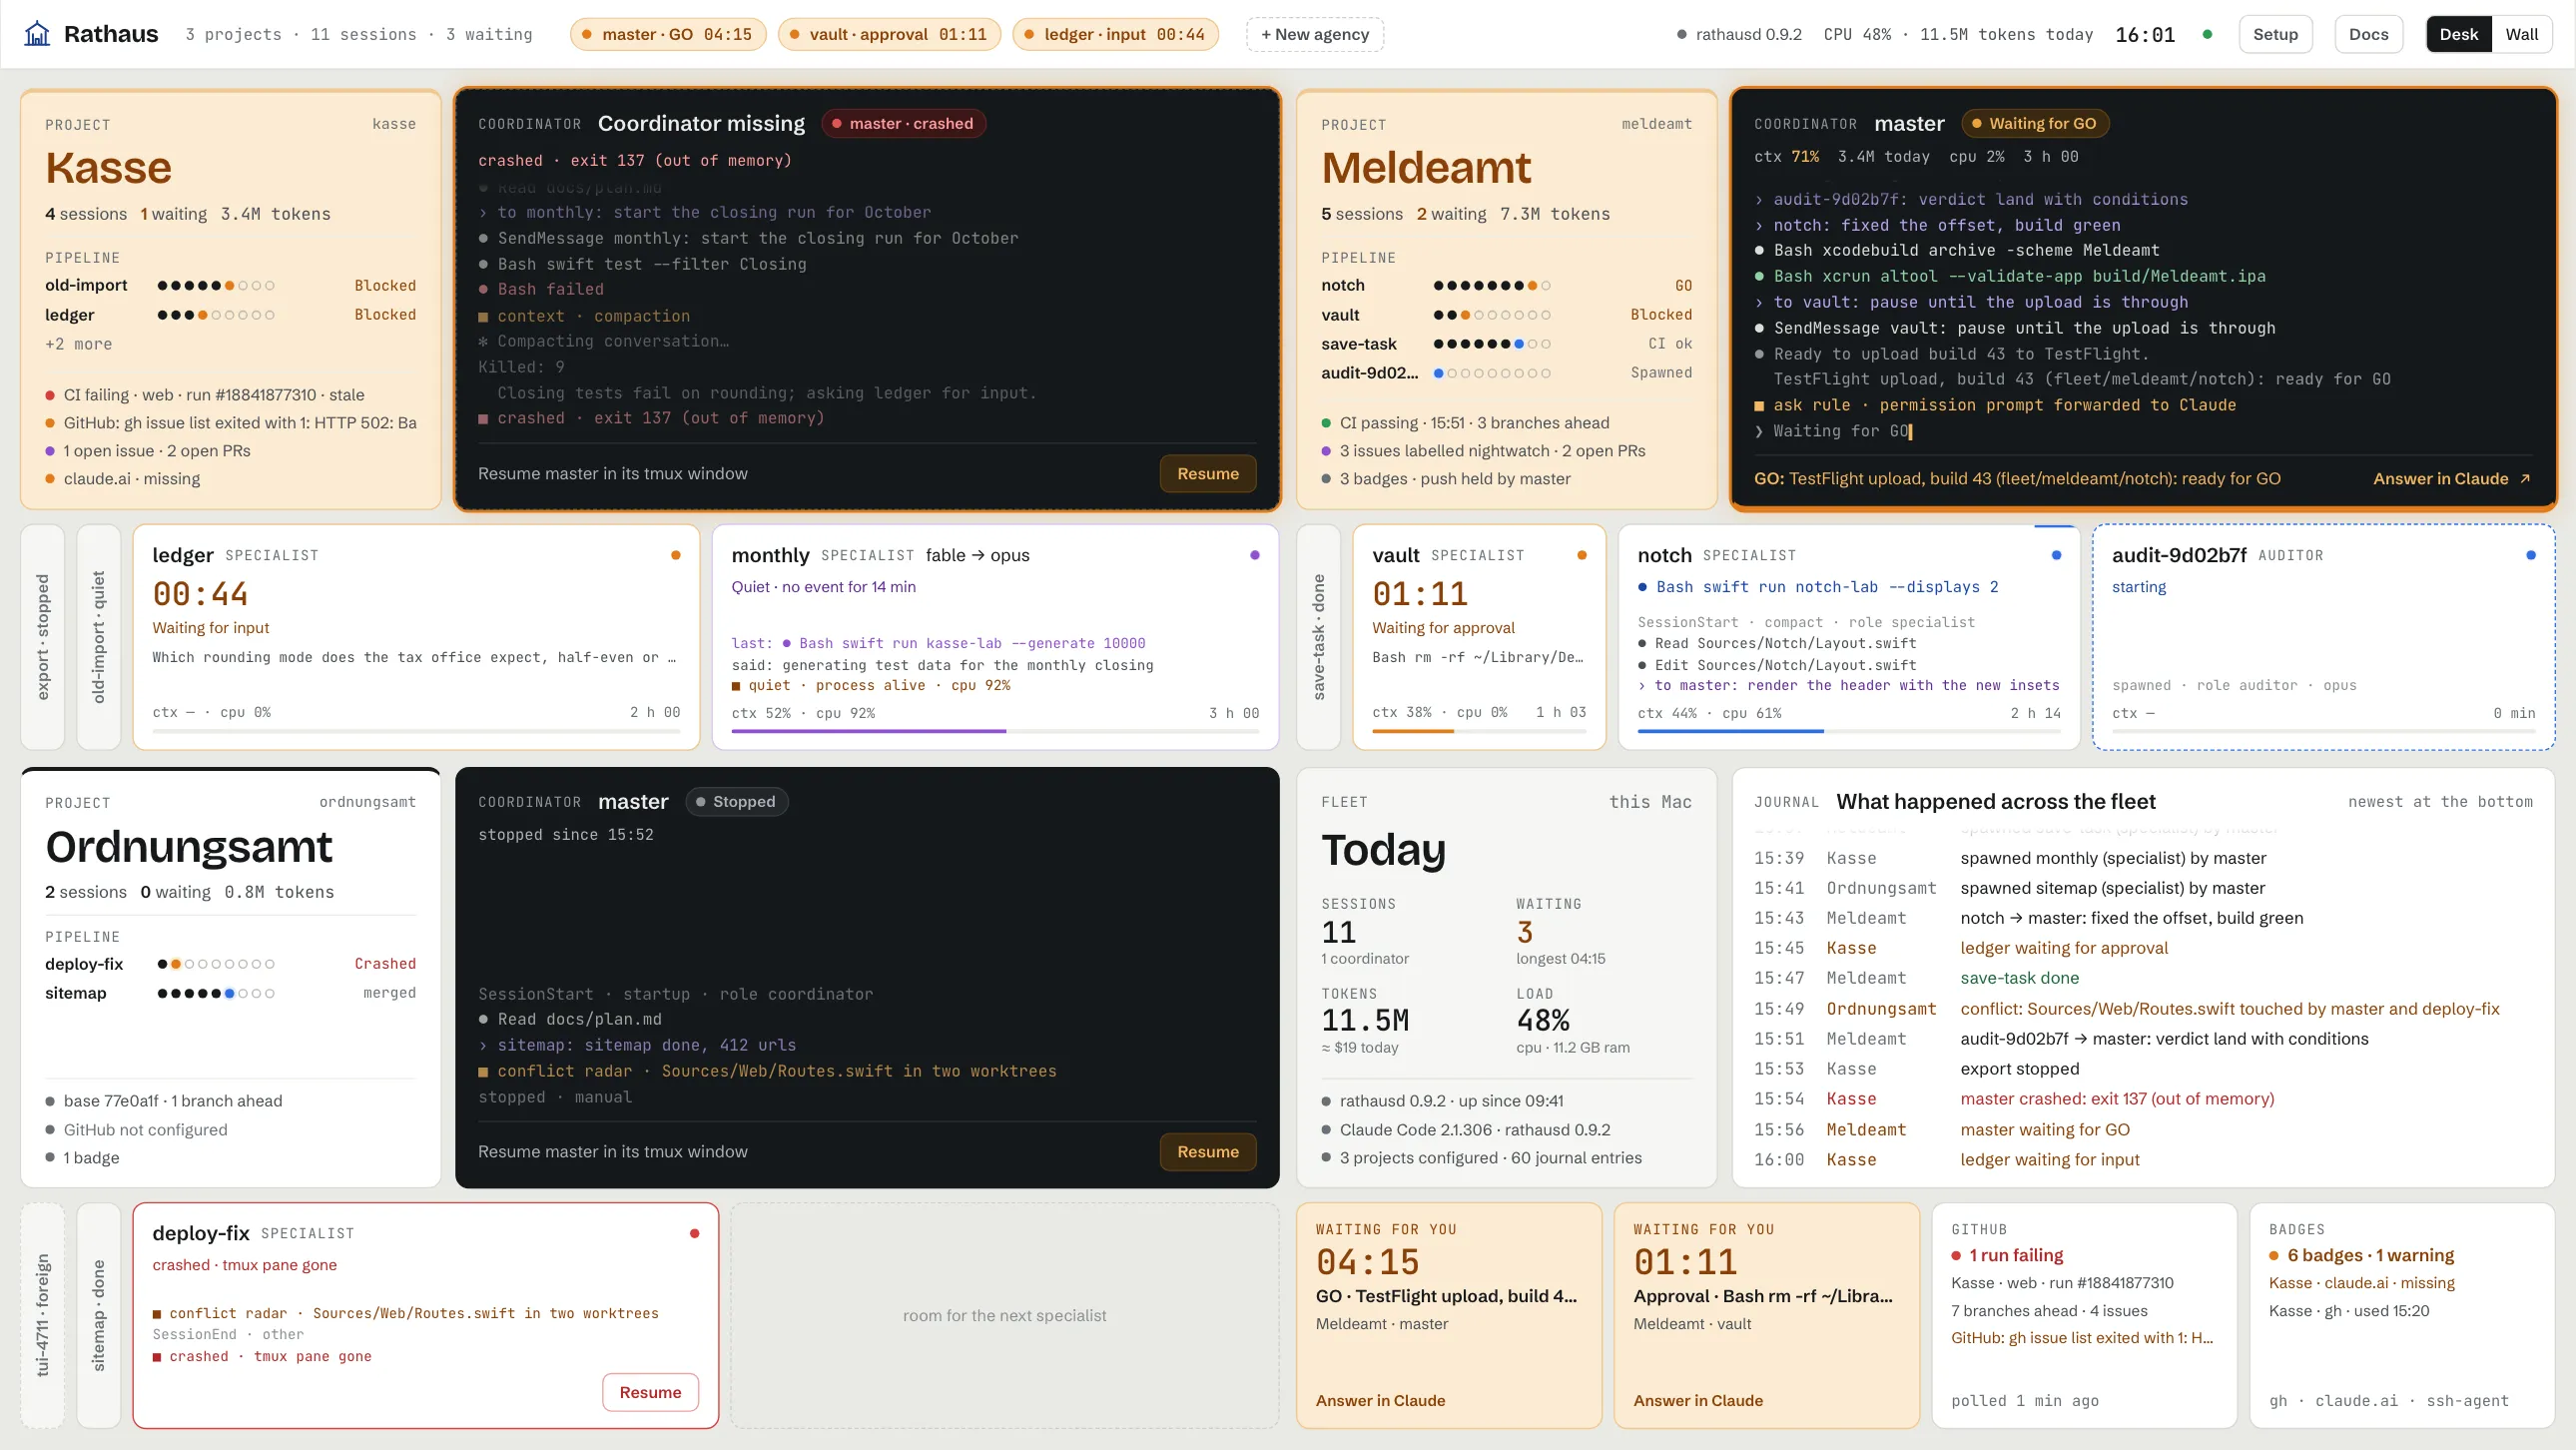Click the + New agency button

click(x=1315, y=34)
